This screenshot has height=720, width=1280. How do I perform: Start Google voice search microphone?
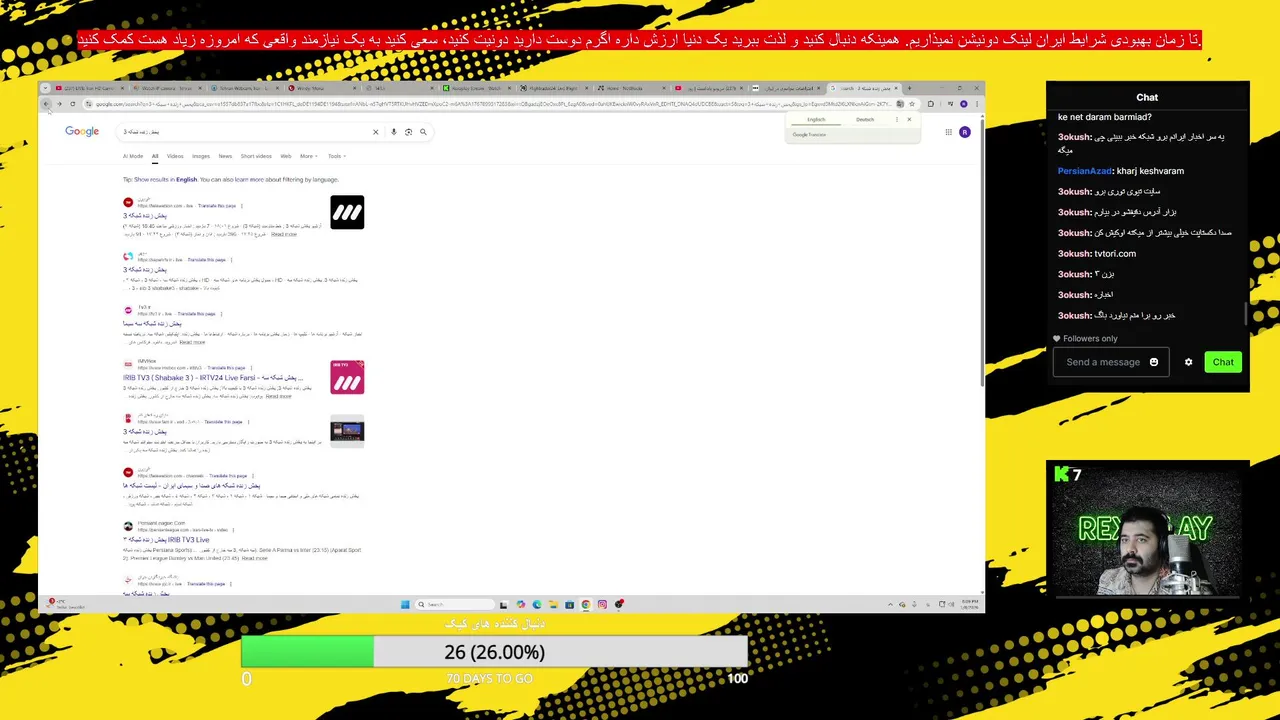coord(394,132)
